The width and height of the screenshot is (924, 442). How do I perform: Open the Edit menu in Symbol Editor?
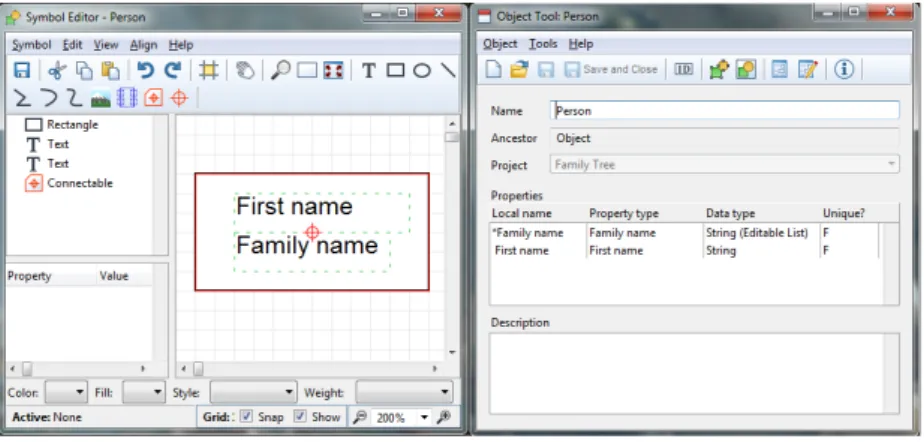pos(72,45)
